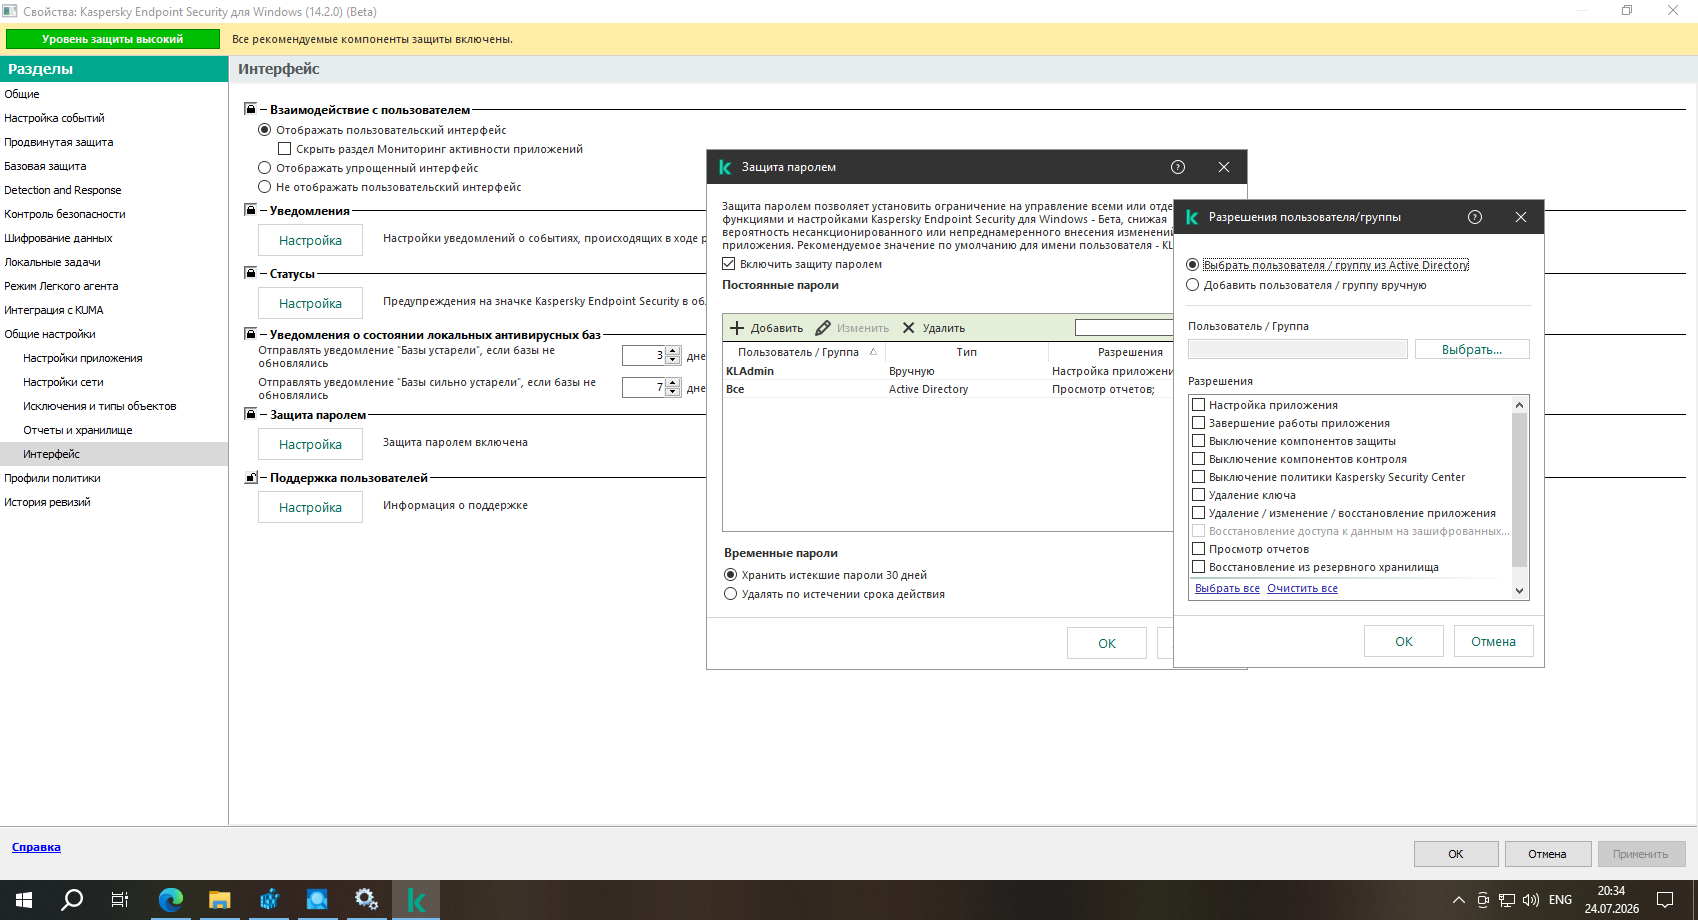Toggle the lock icon next to Статусы
The height and width of the screenshot is (920, 1698).
(250, 273)
